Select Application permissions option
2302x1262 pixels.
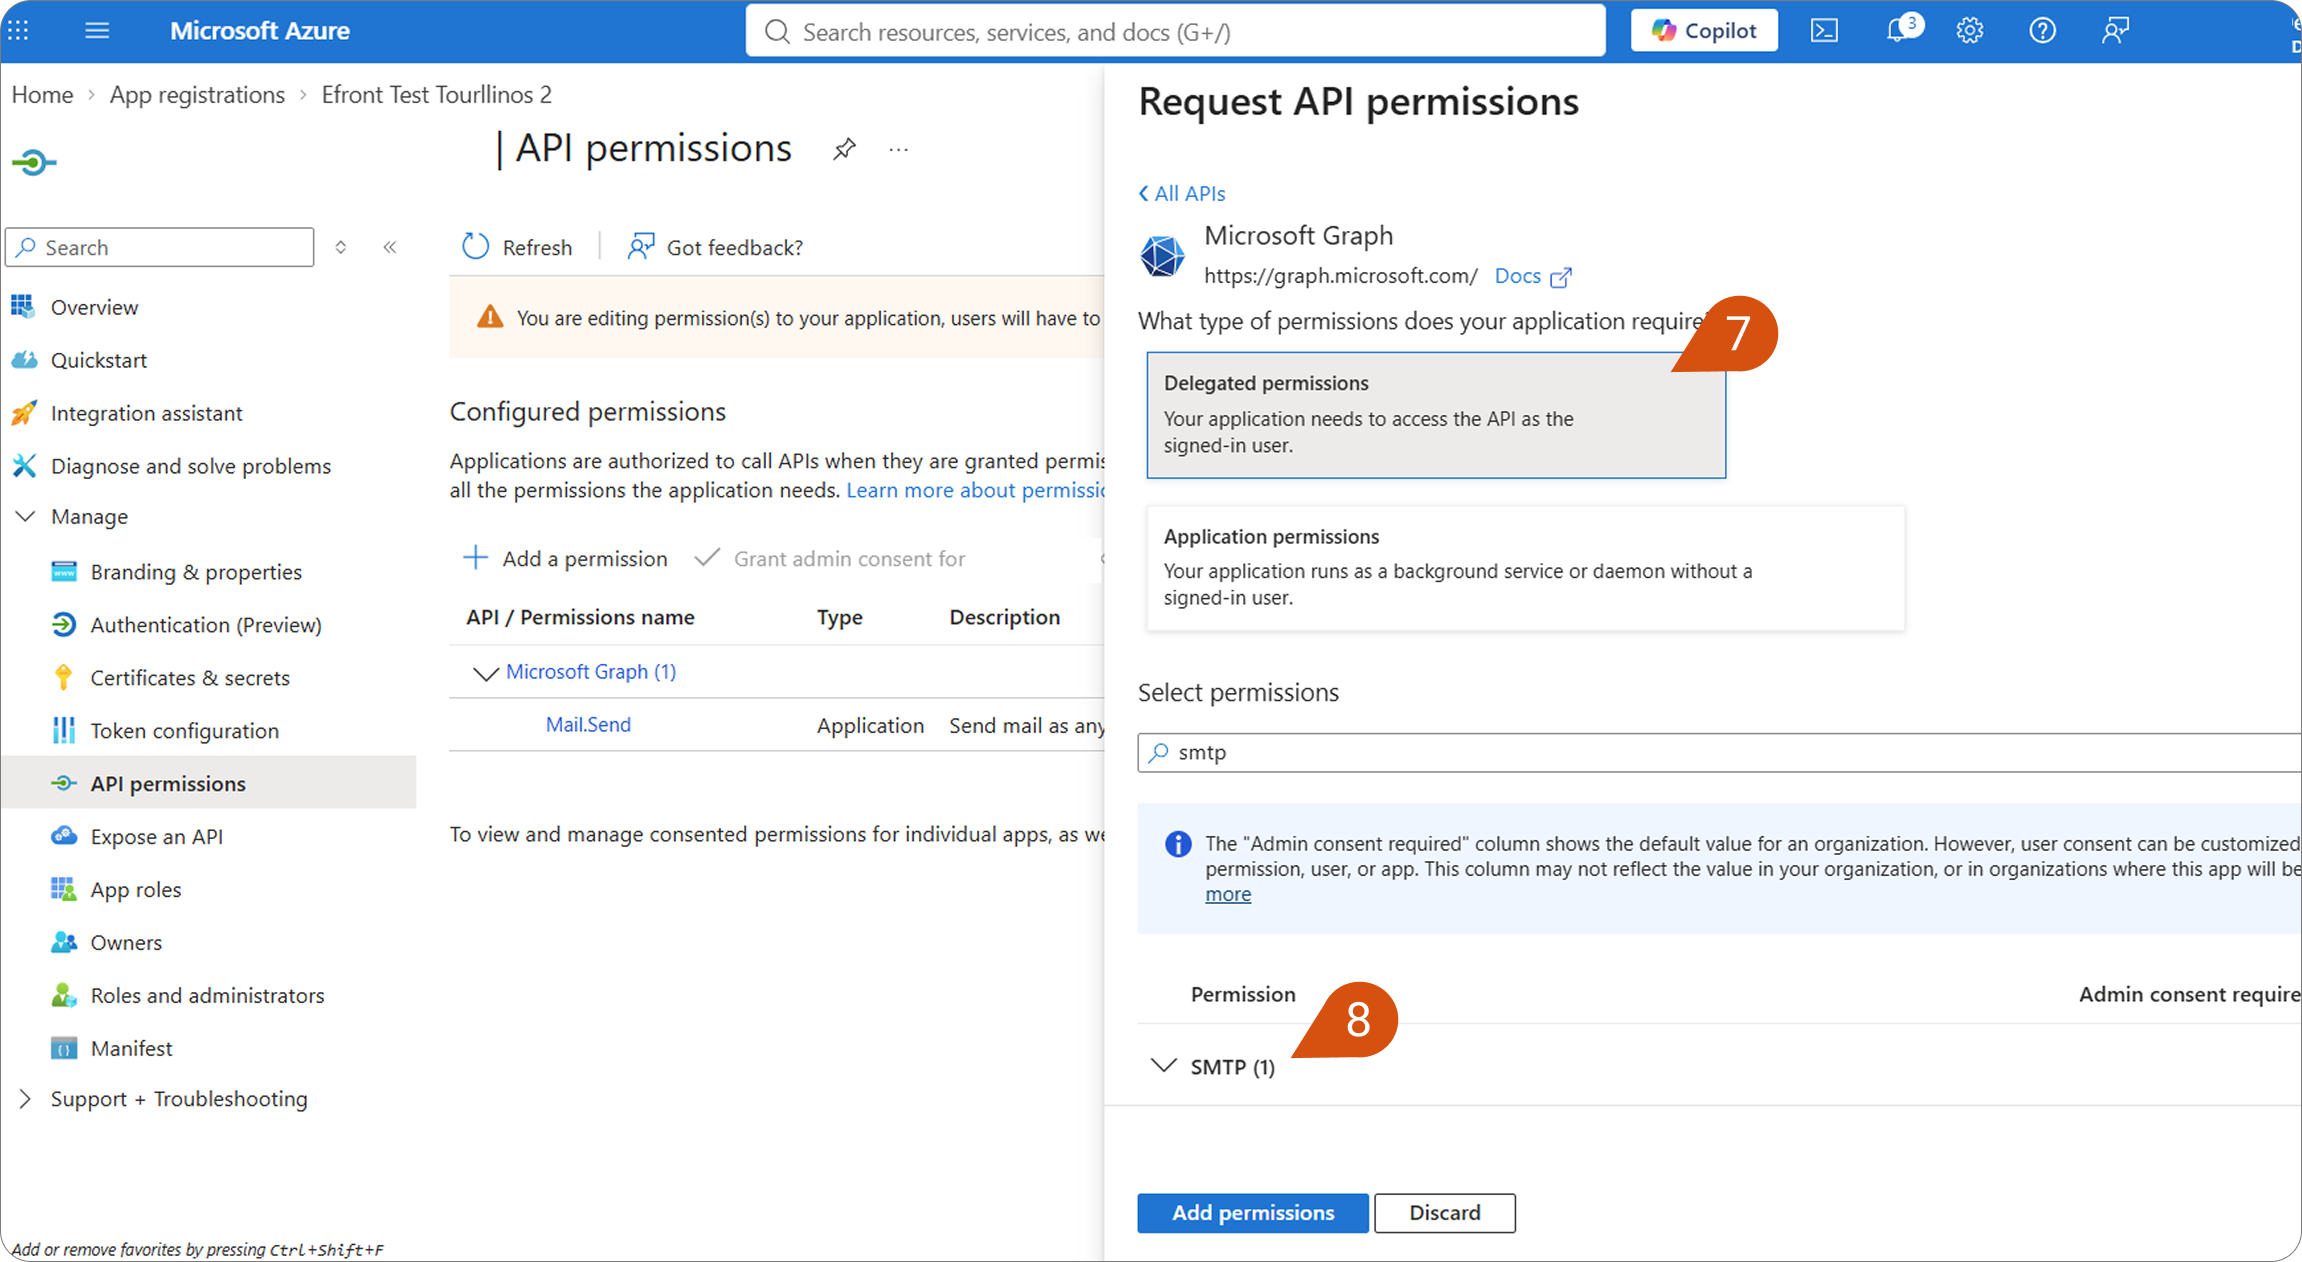coord(1525,567)
